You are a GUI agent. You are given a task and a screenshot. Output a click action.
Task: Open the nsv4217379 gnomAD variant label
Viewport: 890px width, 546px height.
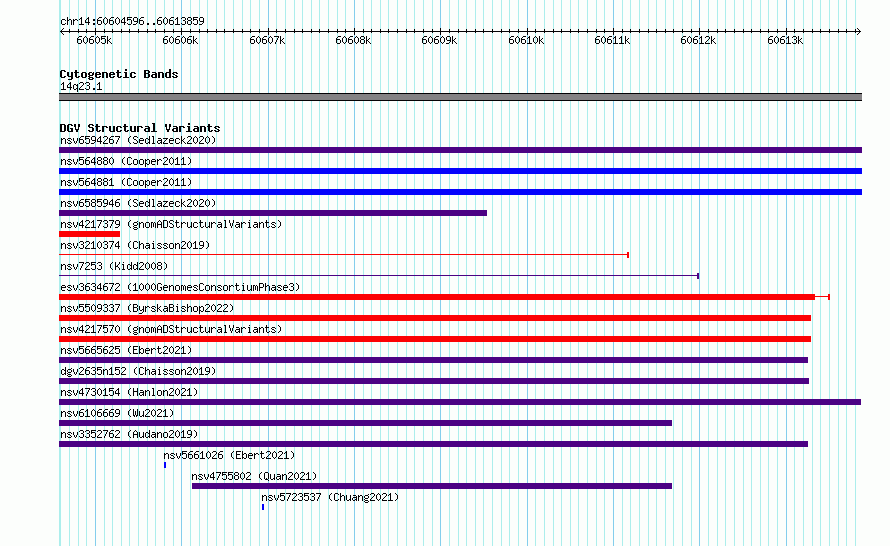click(x=171, y=224)
